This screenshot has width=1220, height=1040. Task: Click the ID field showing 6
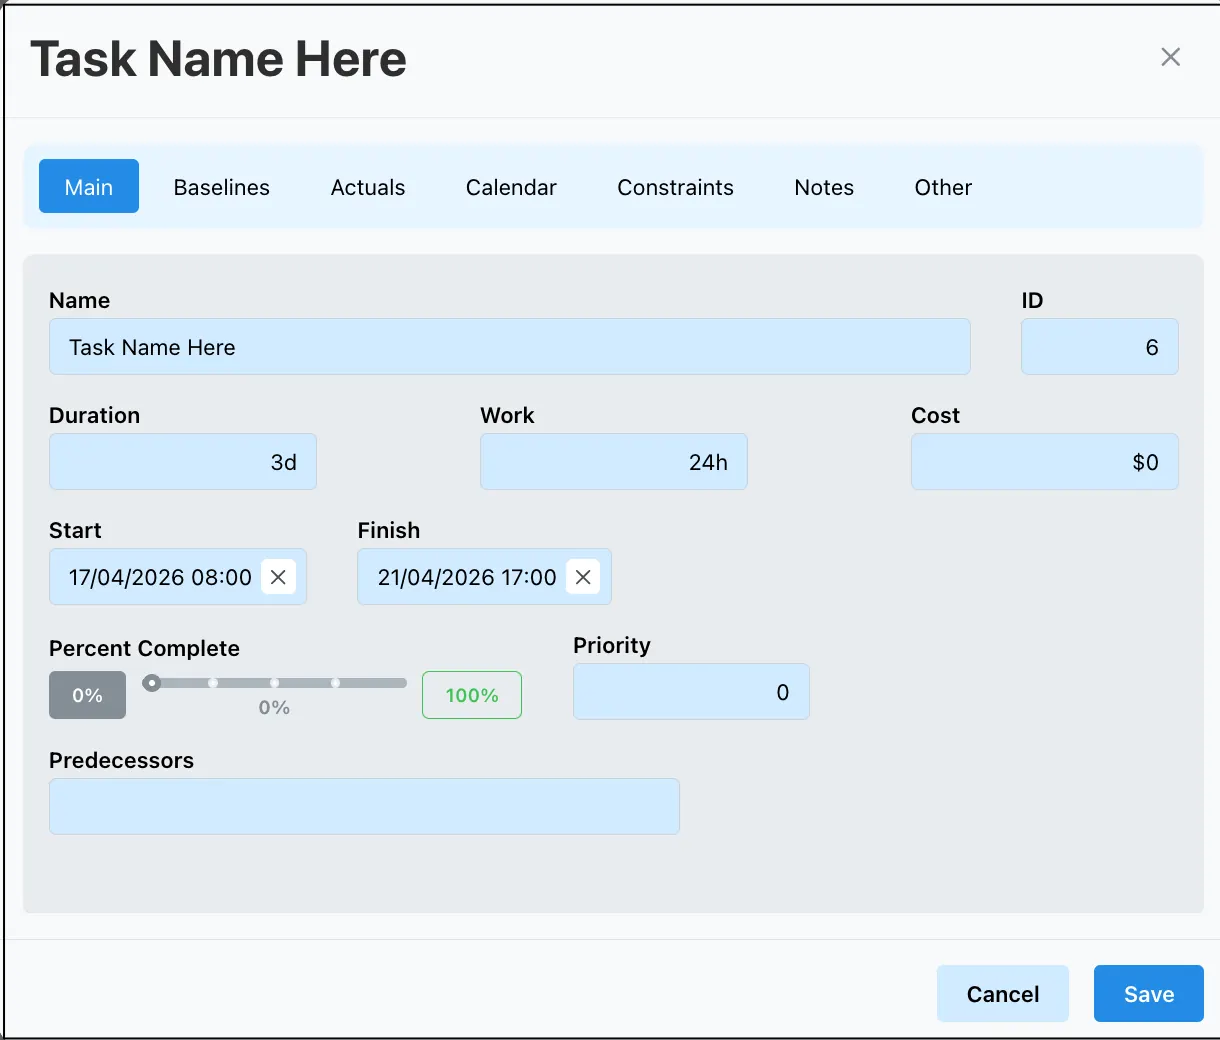coord(1100,347)
